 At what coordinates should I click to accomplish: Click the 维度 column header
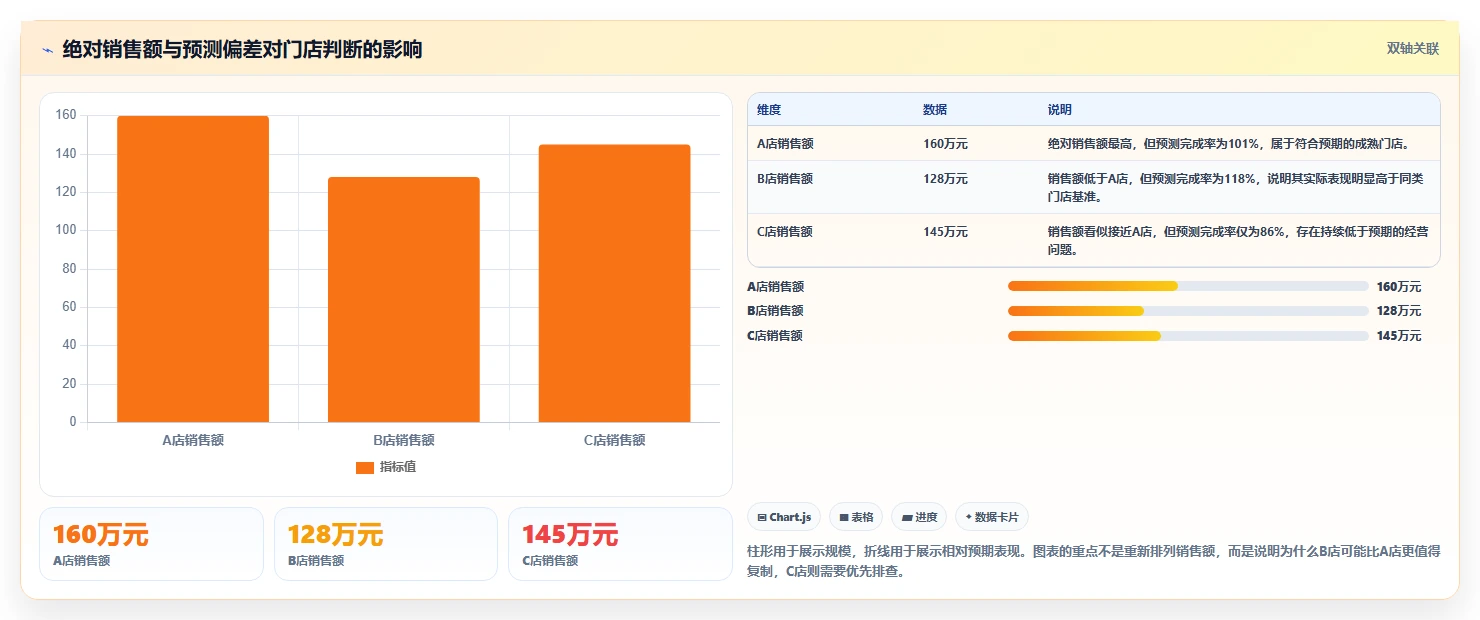pos(769,110)
